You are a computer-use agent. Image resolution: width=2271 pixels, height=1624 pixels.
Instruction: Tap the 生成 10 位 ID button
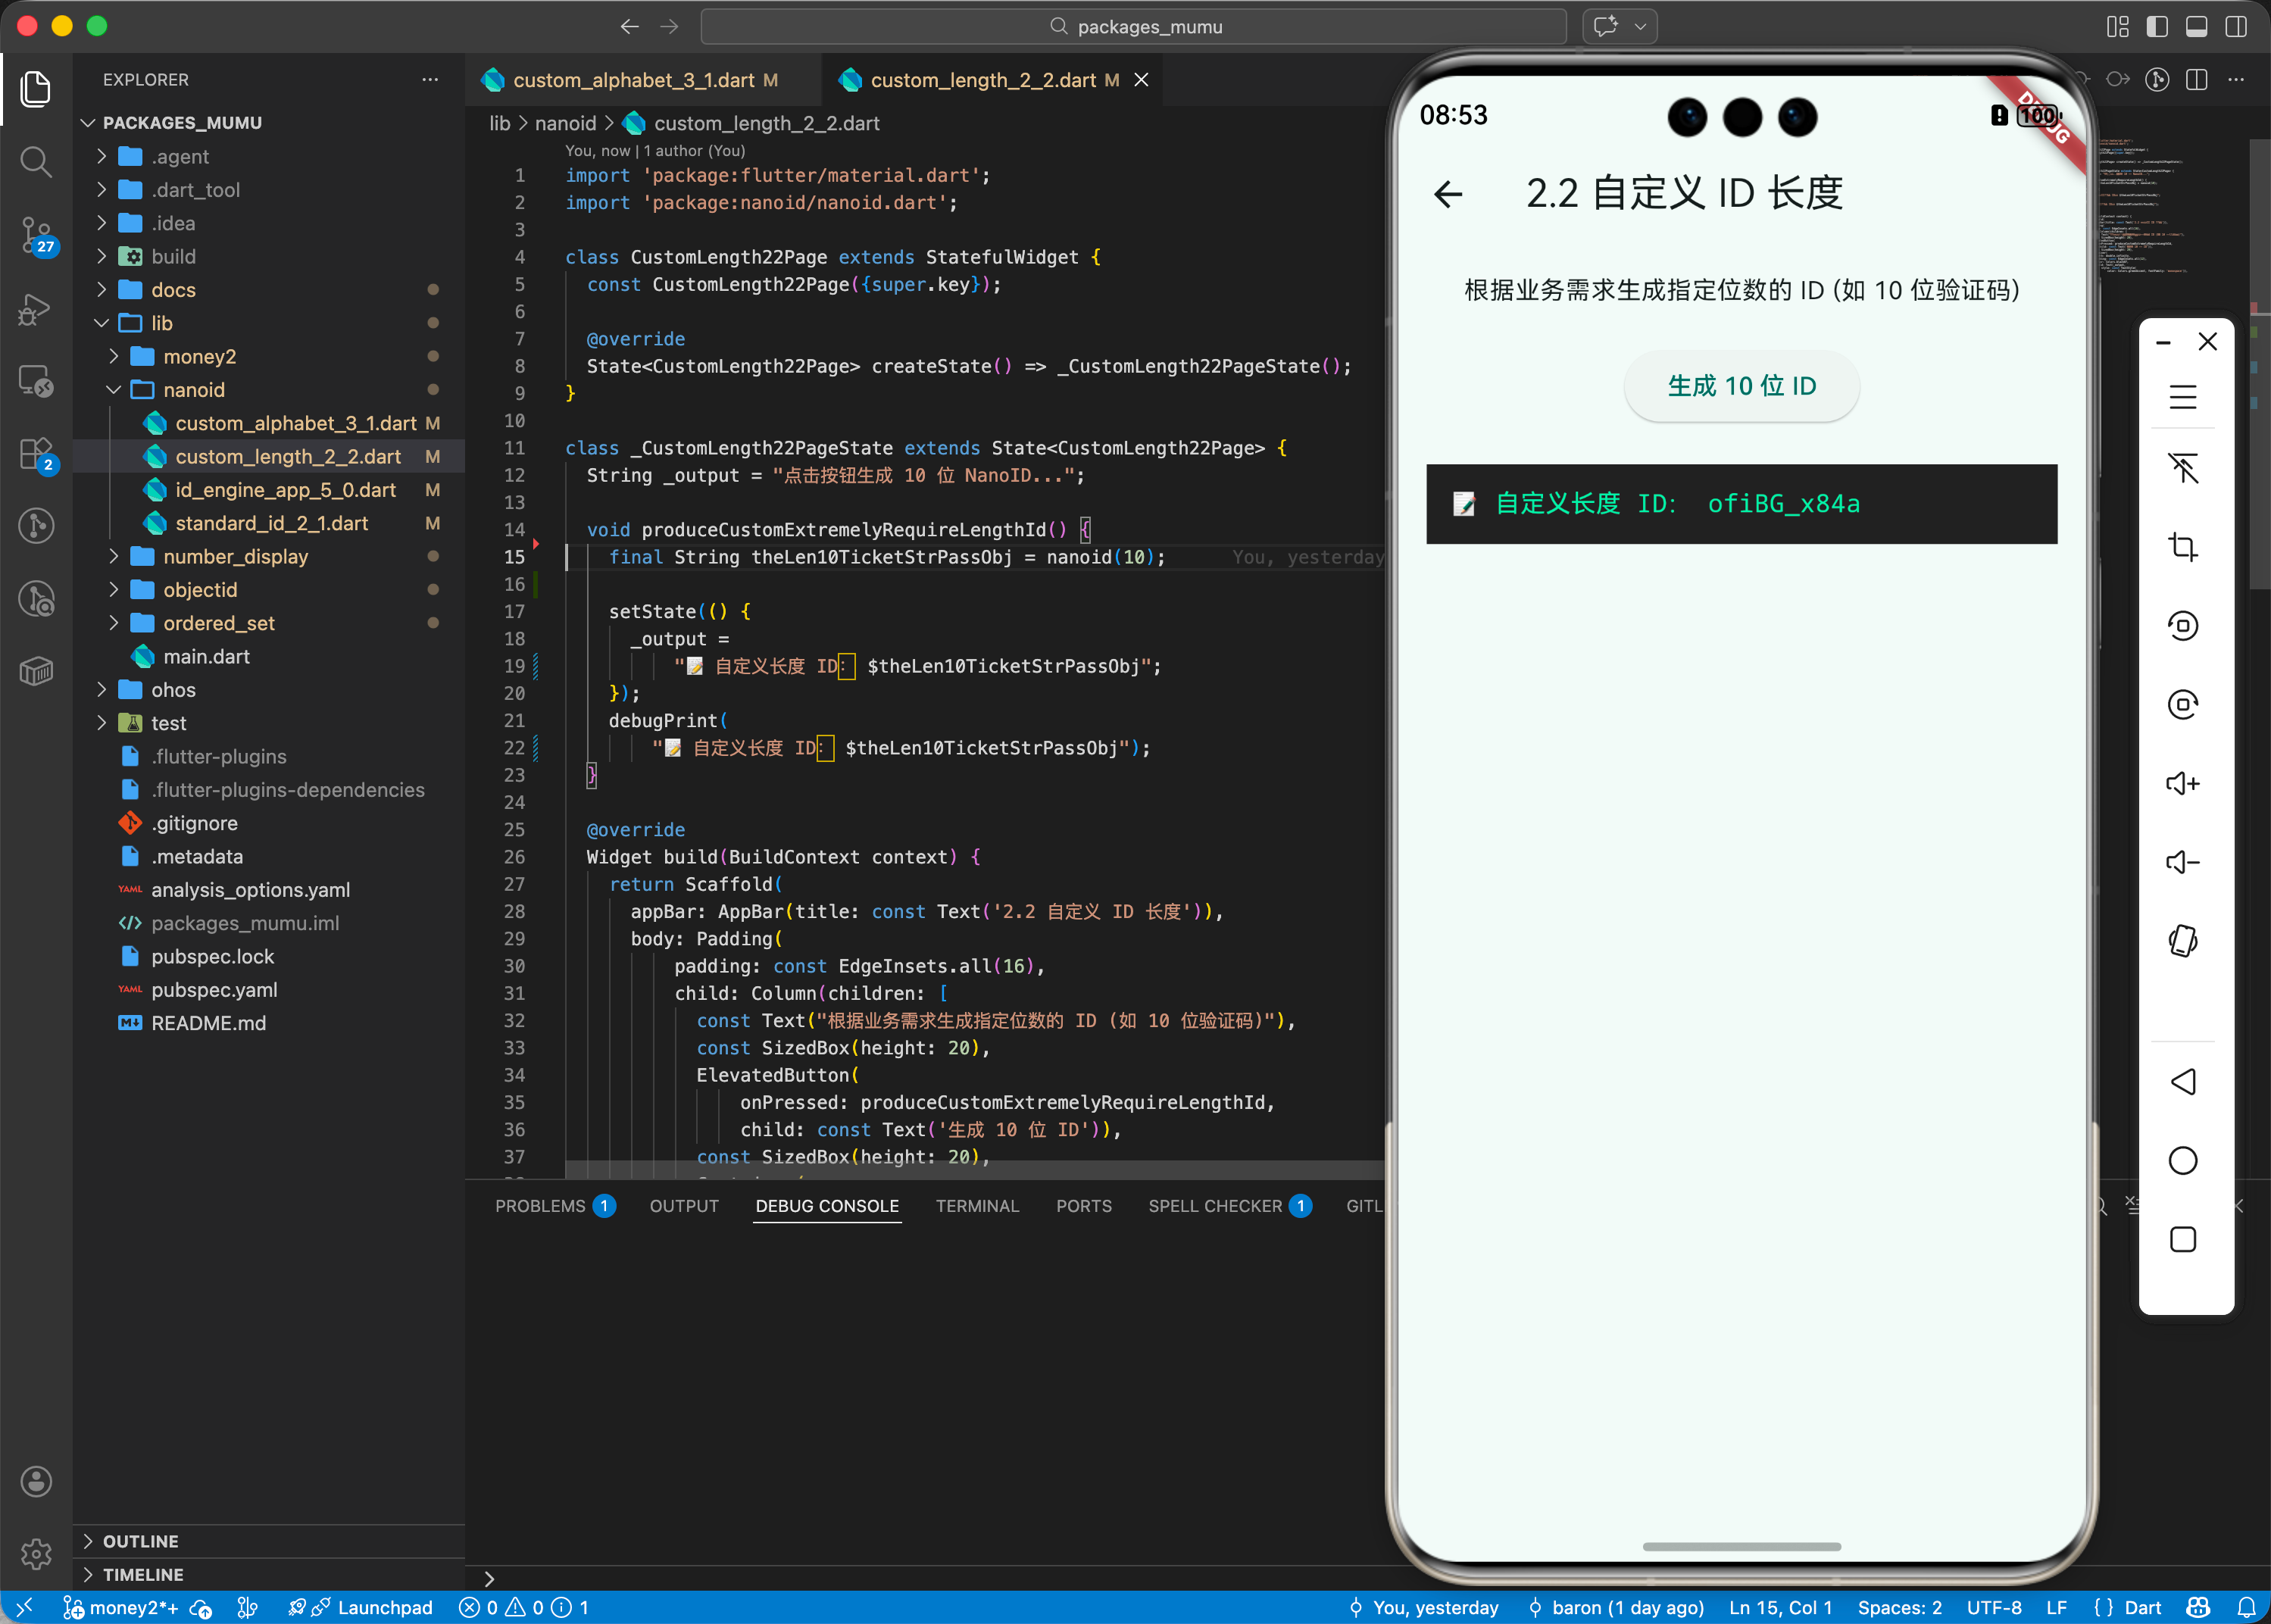[x=1741, y=386]
